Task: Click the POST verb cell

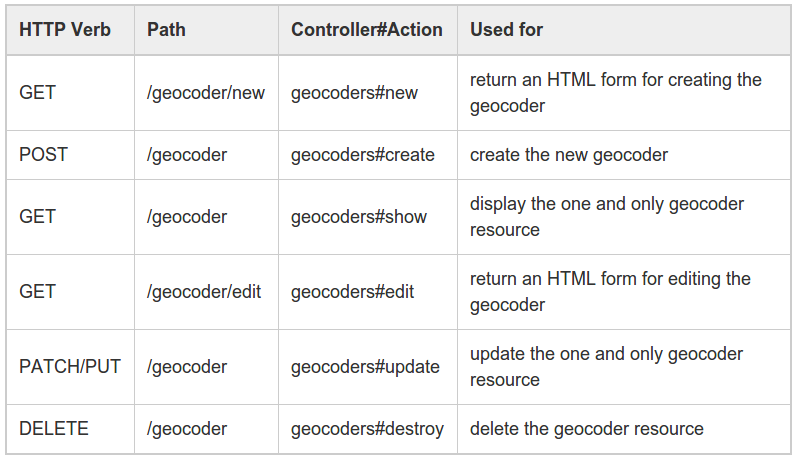Action: (x=43, y=155)
